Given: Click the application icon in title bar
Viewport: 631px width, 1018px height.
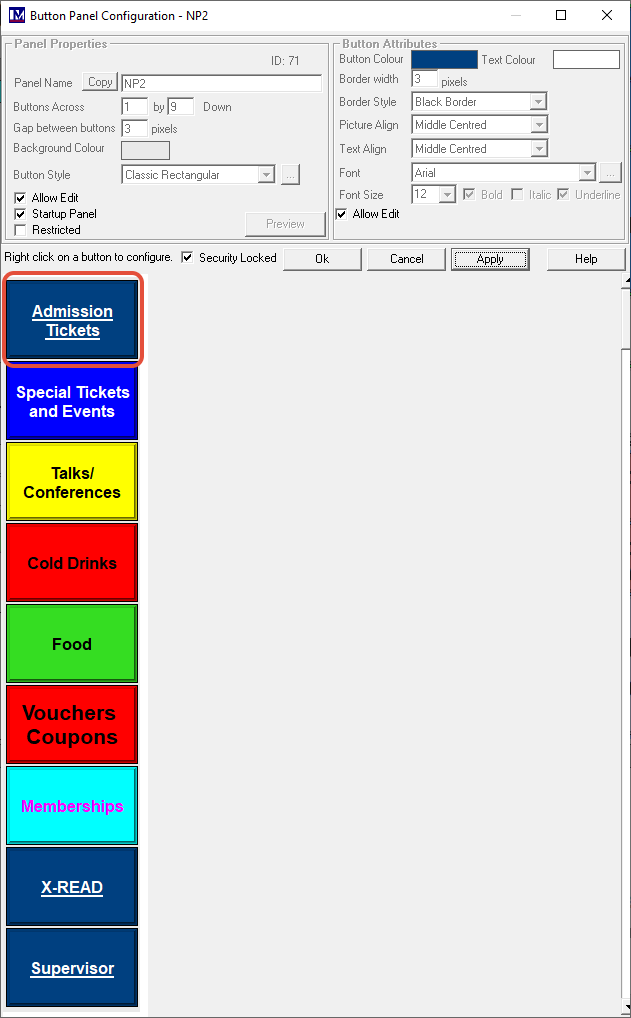Looking at the screenshot, I should click(x=17, y=15).
